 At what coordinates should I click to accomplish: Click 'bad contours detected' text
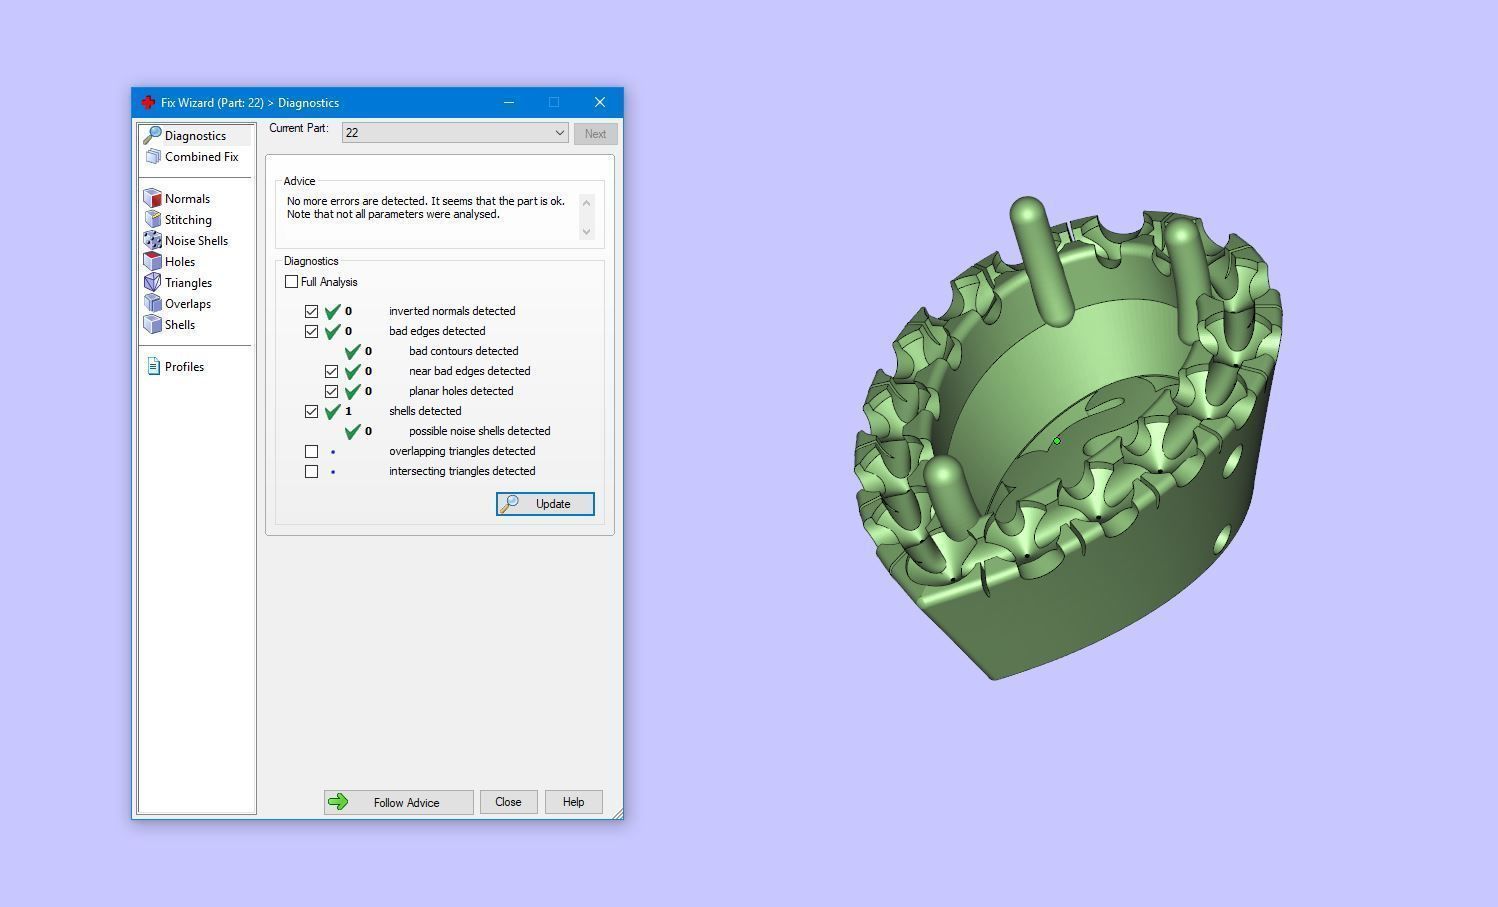[x=463, y=351]
